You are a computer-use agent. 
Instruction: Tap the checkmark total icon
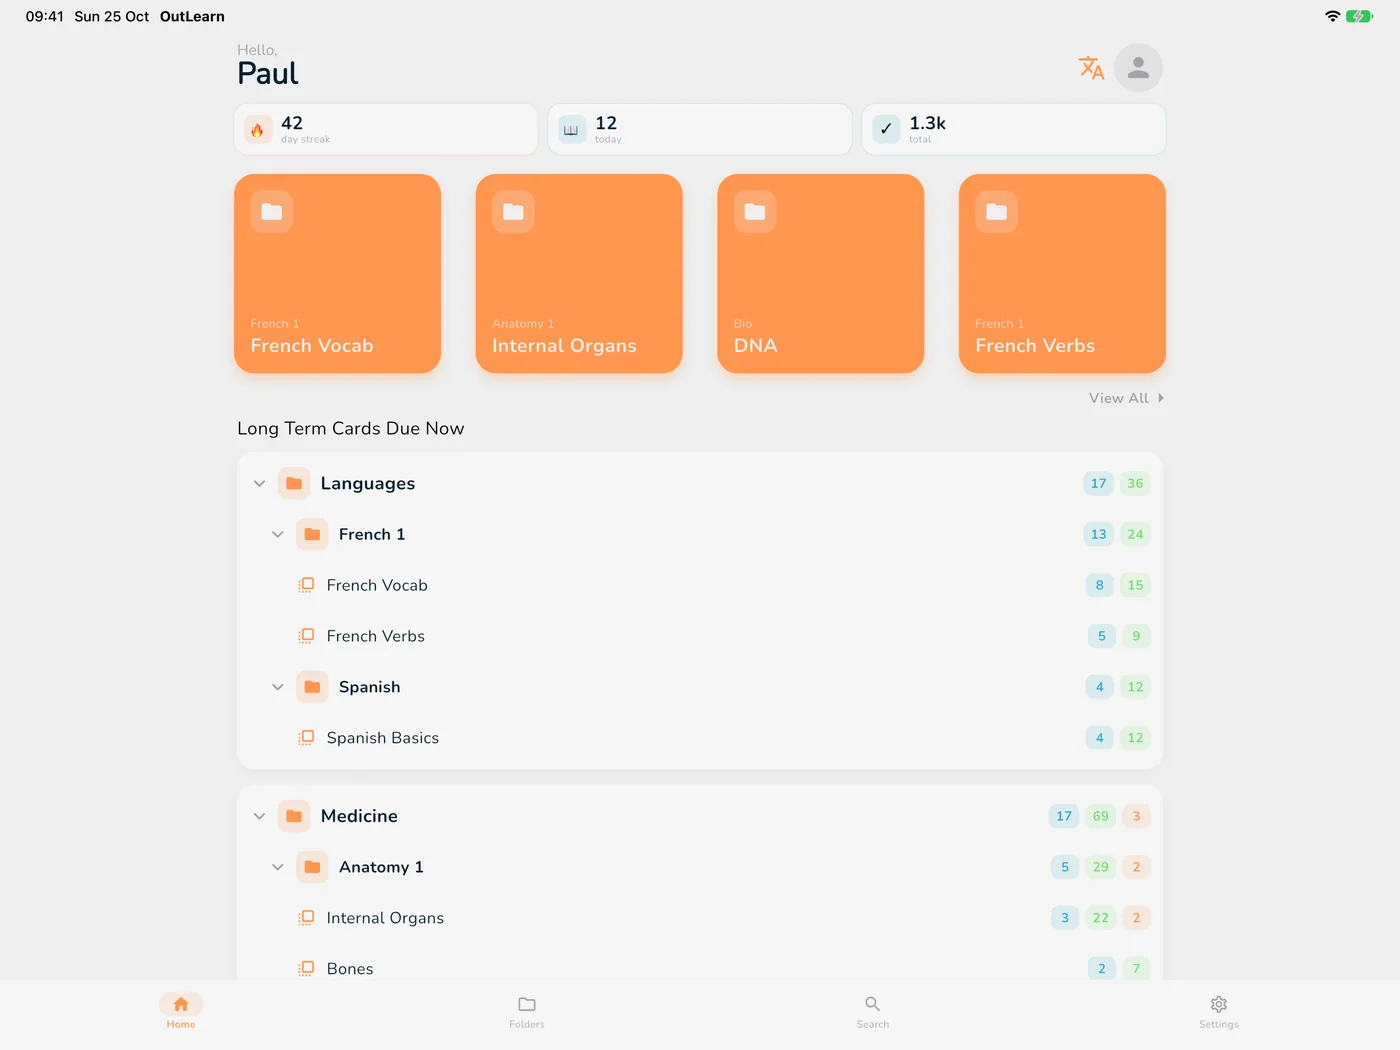pyautogui.click(x=886, y=129)
